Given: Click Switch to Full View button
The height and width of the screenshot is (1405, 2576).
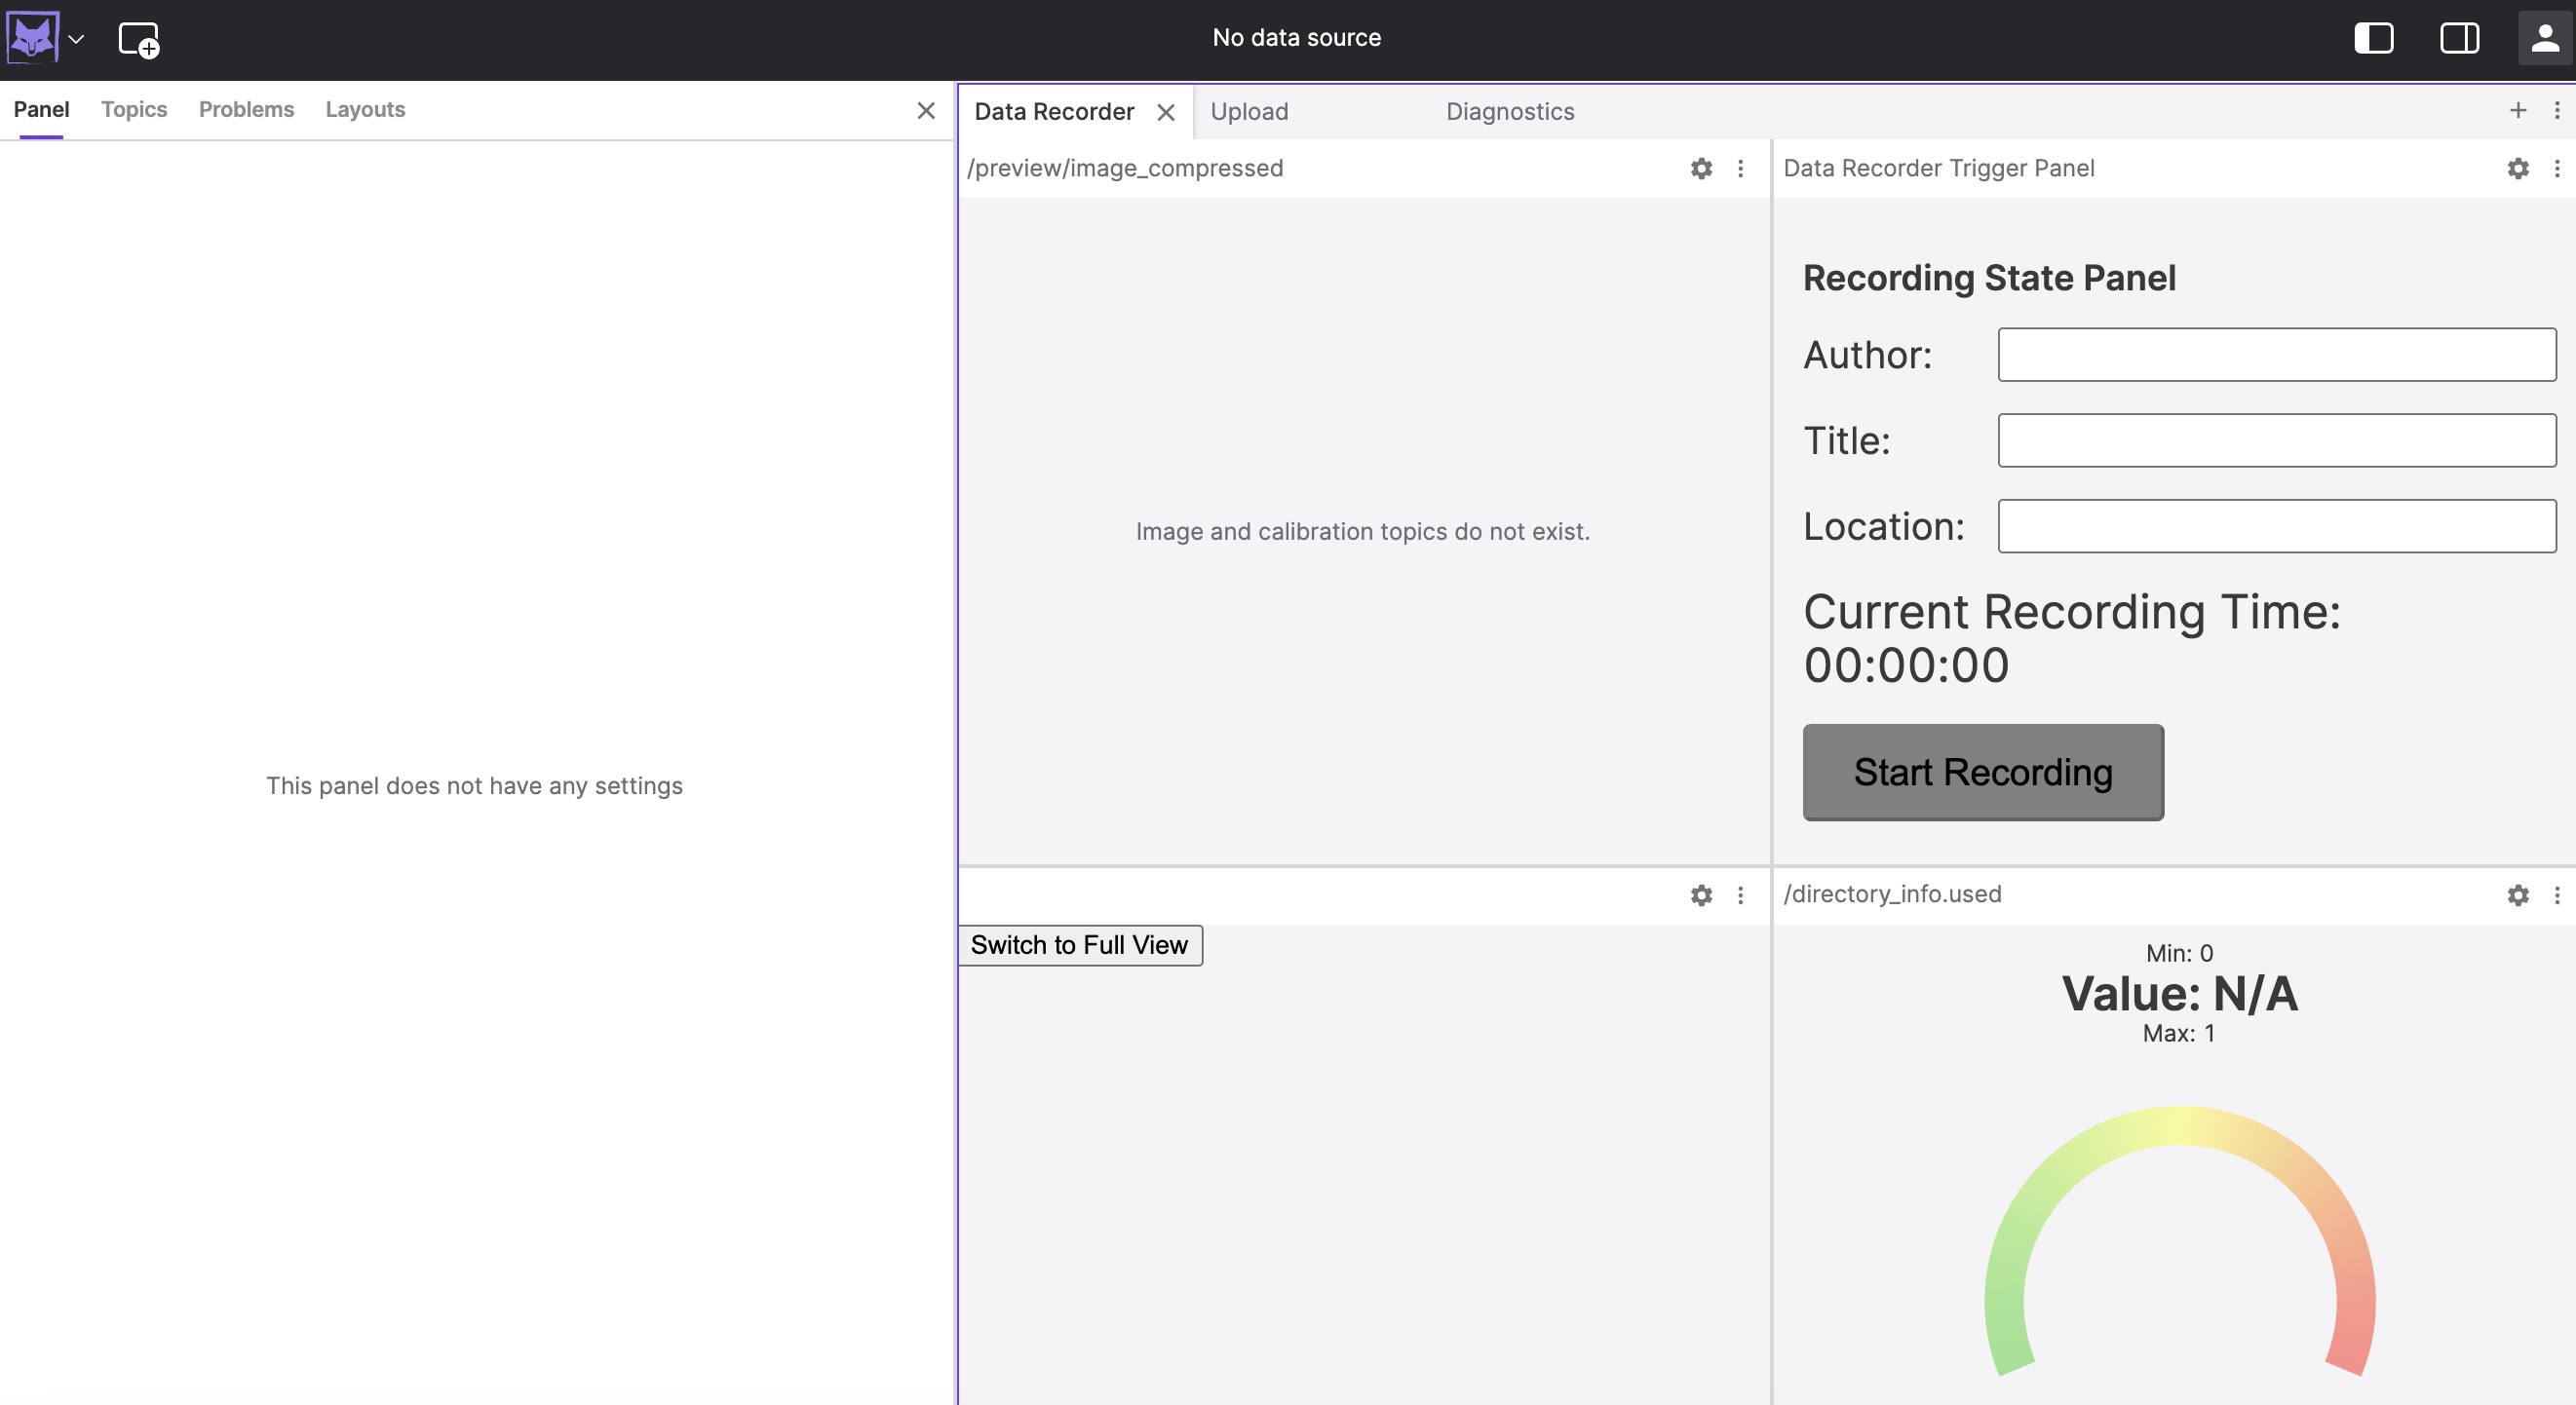Looking at the screenshot, I should click(x=1080, y=945).
